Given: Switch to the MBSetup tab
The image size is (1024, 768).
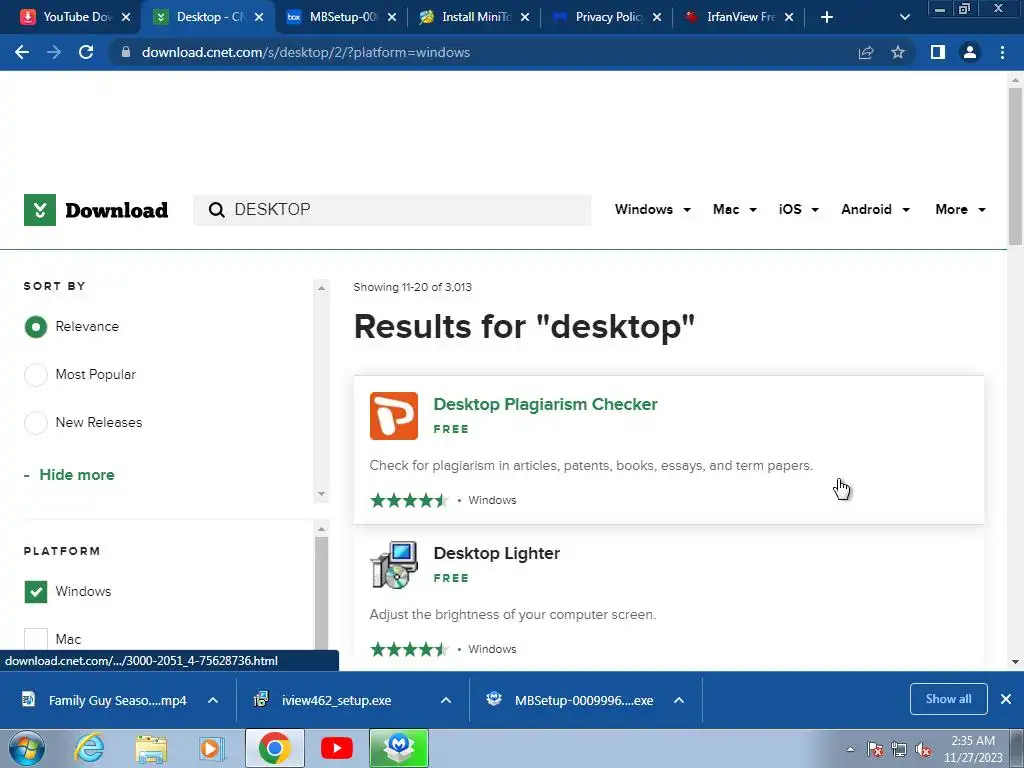Looking at the screenshot, I should pyautogui.click(x=342, y=17).
